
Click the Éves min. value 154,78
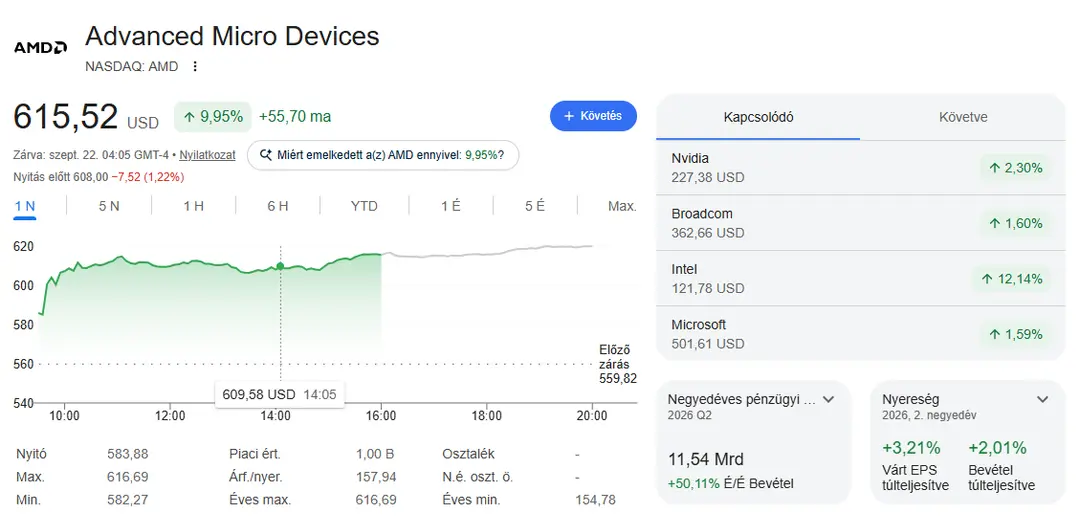[595, 499]
